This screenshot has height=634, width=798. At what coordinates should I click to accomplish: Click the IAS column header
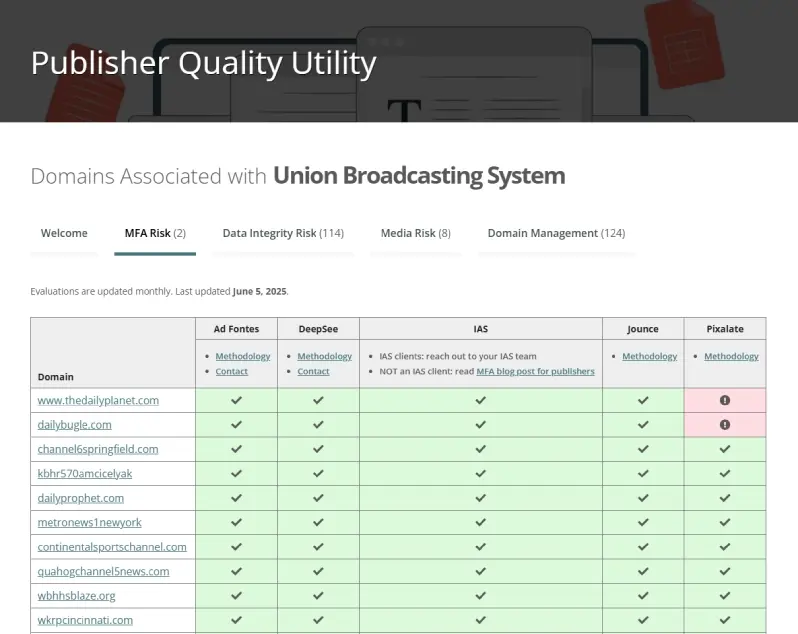point(480,329)
